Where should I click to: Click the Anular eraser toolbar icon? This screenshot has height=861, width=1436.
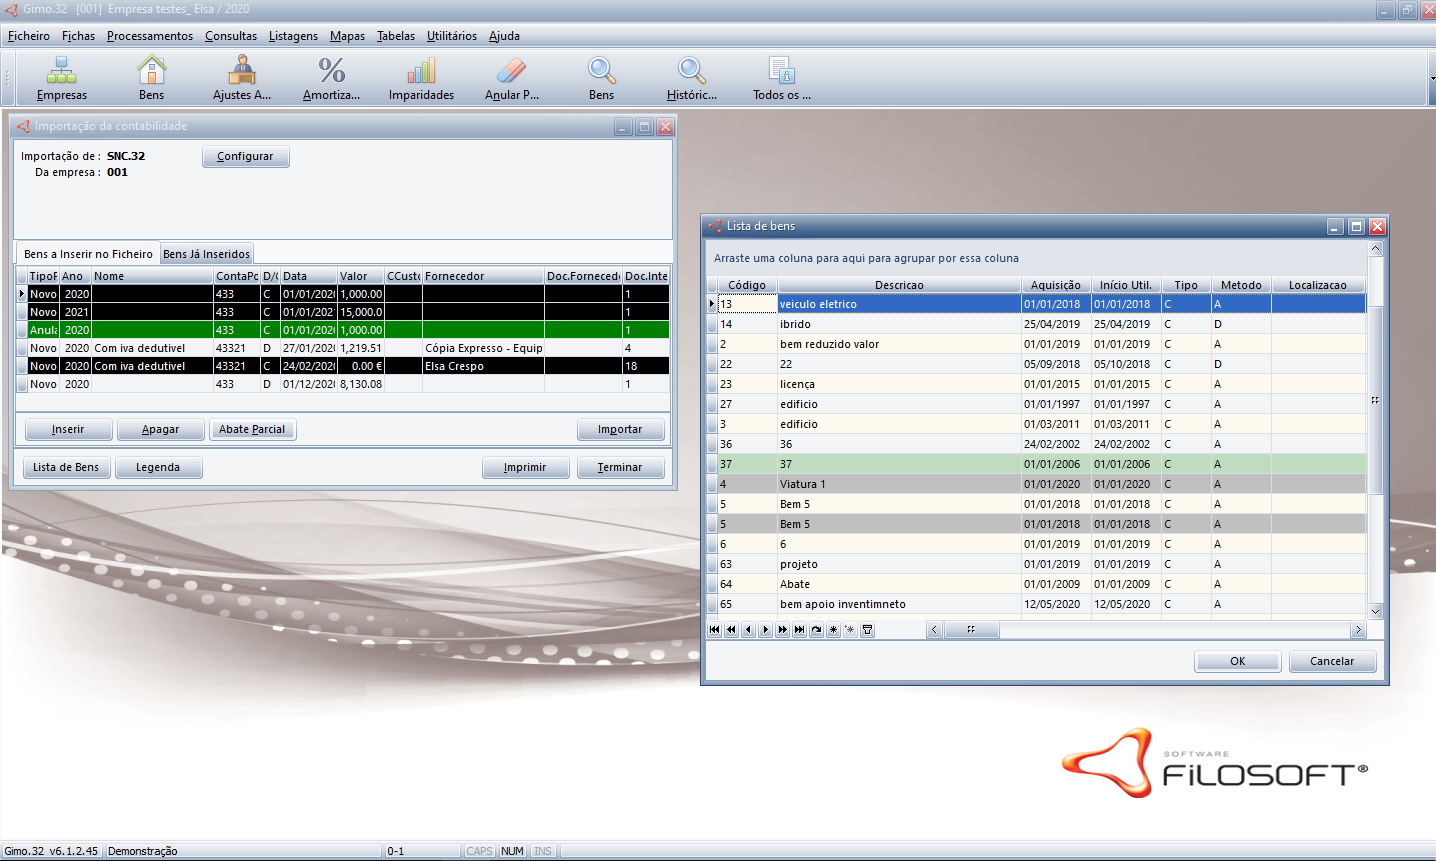coord(511,78)
